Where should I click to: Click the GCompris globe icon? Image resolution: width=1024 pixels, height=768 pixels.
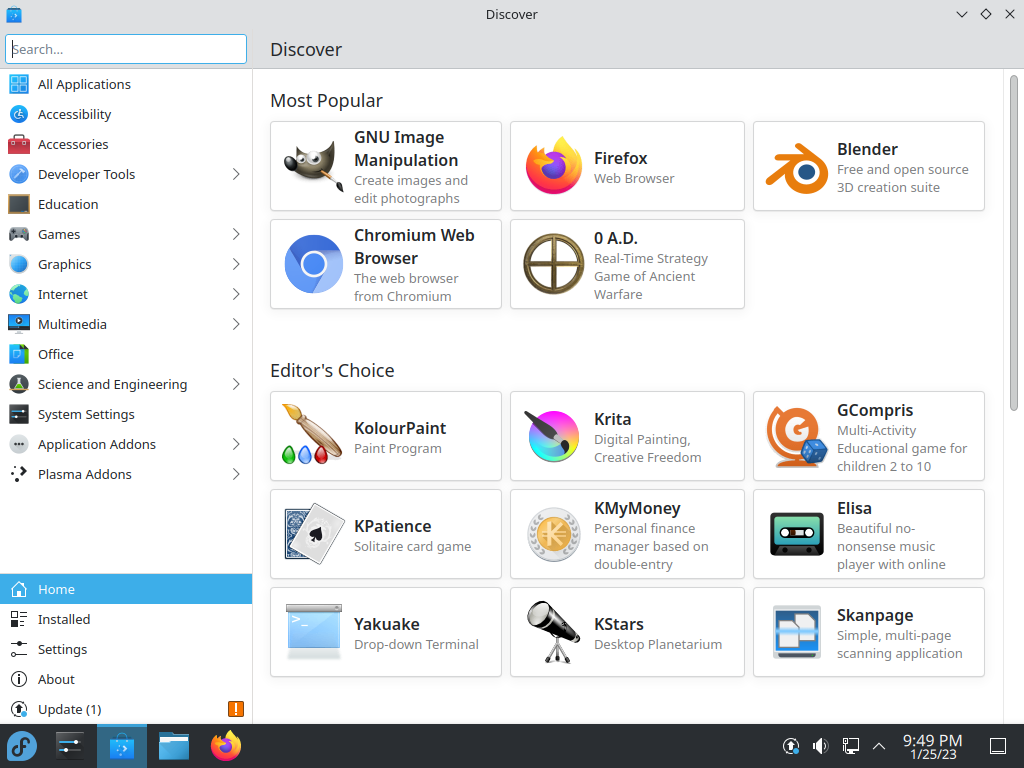click(797, 436)
